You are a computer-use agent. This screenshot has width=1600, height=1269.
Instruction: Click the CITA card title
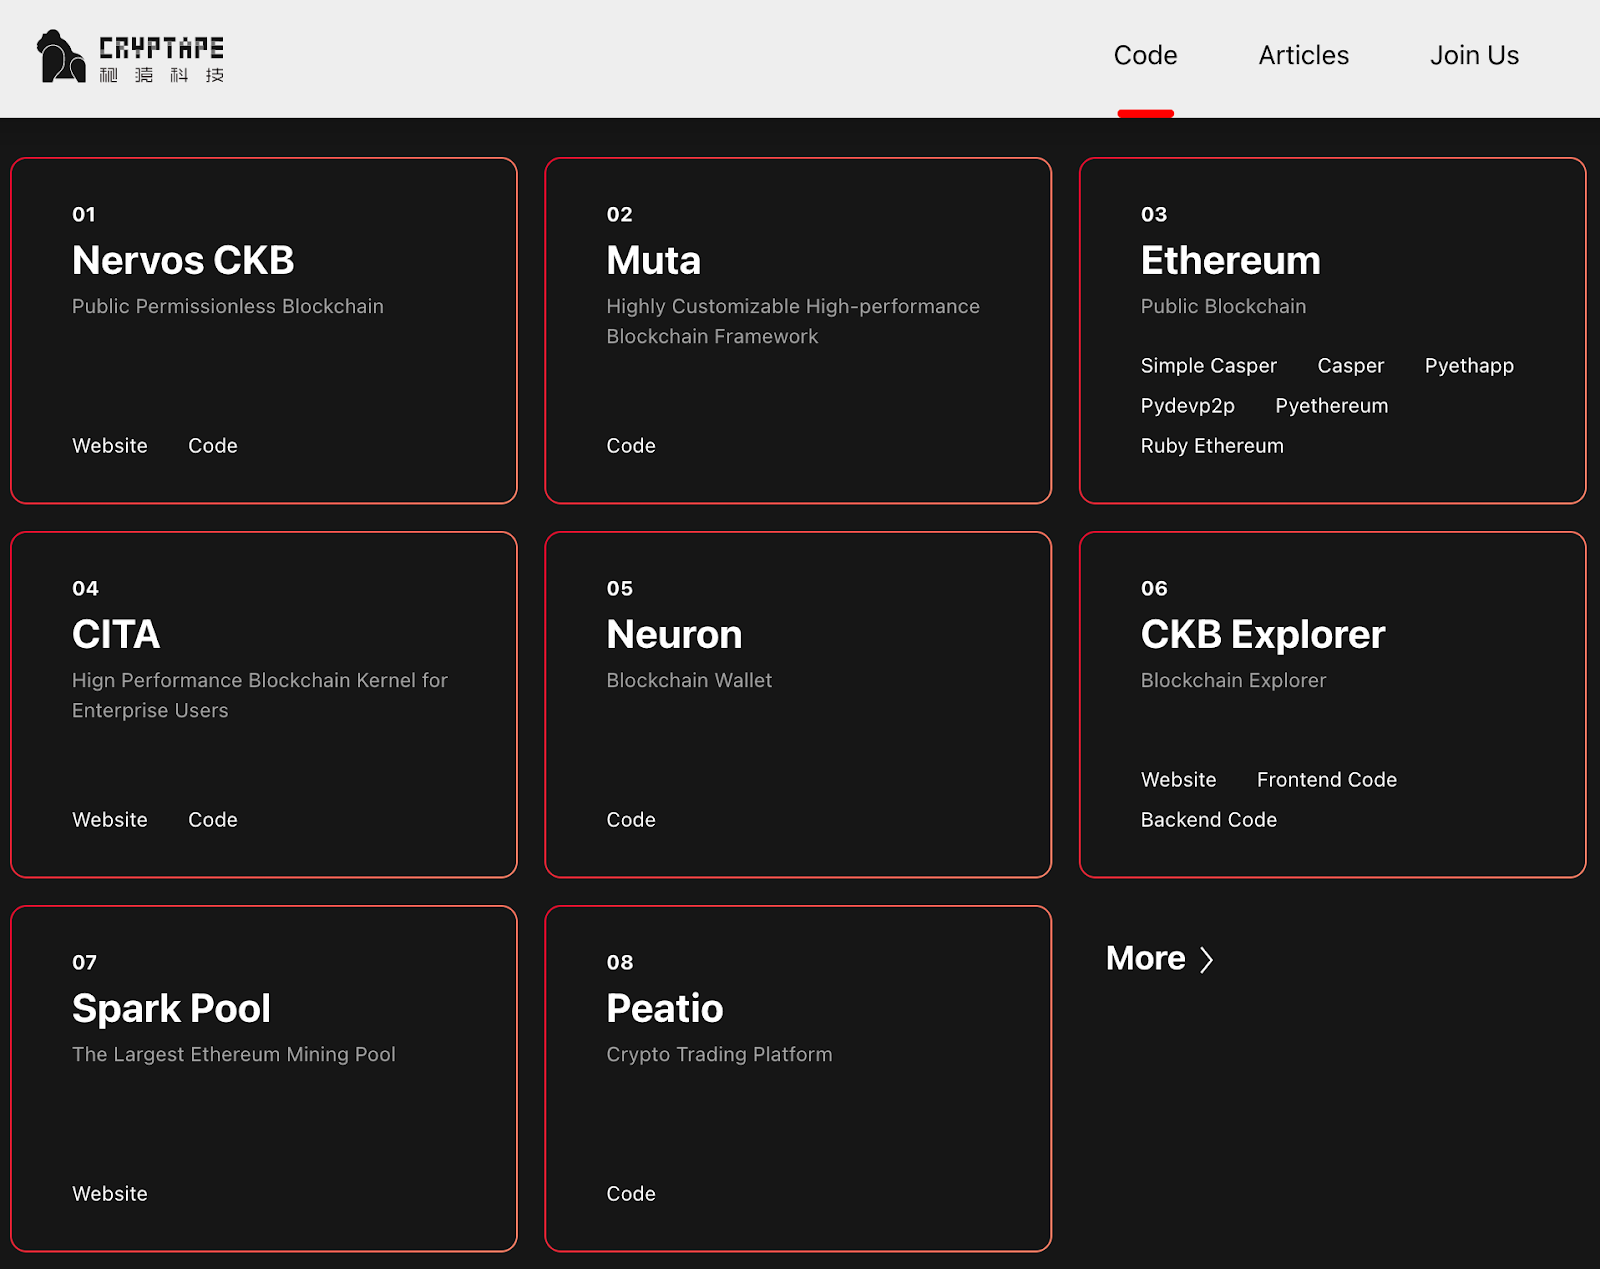pos(116,635)
